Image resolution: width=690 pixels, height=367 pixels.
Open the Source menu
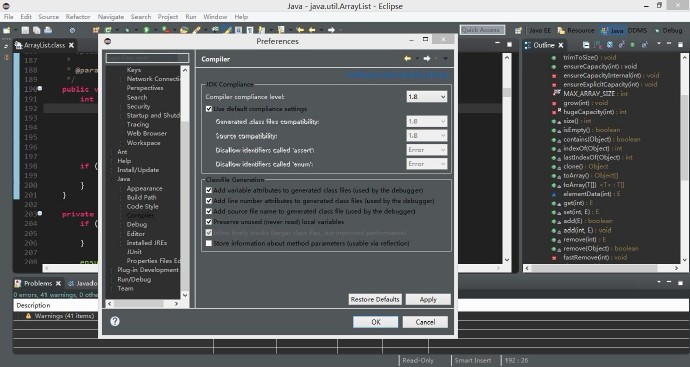click(48, 17)
